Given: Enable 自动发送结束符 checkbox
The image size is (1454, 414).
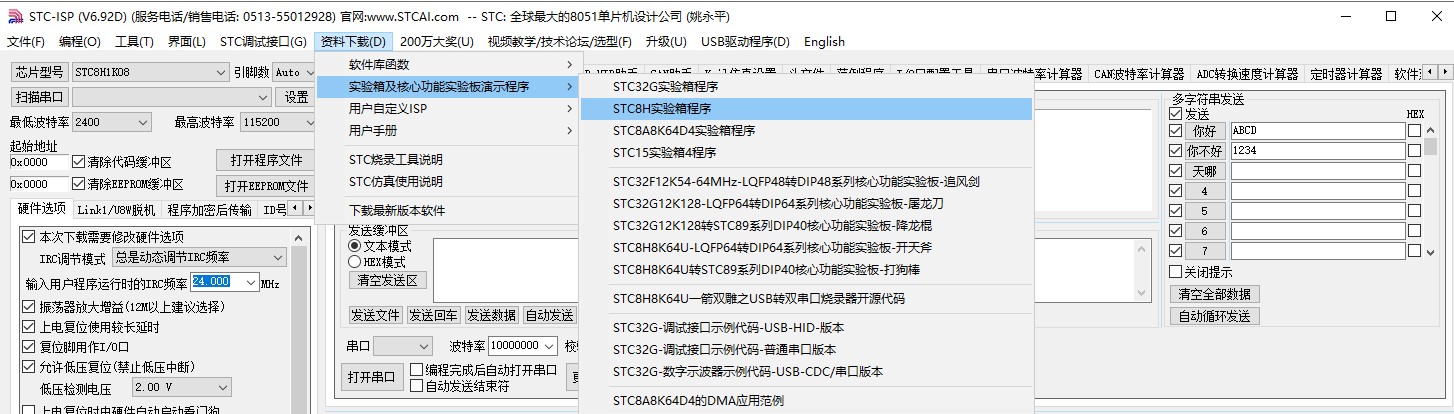Looking at the screenshot, I should click(417, 386).
